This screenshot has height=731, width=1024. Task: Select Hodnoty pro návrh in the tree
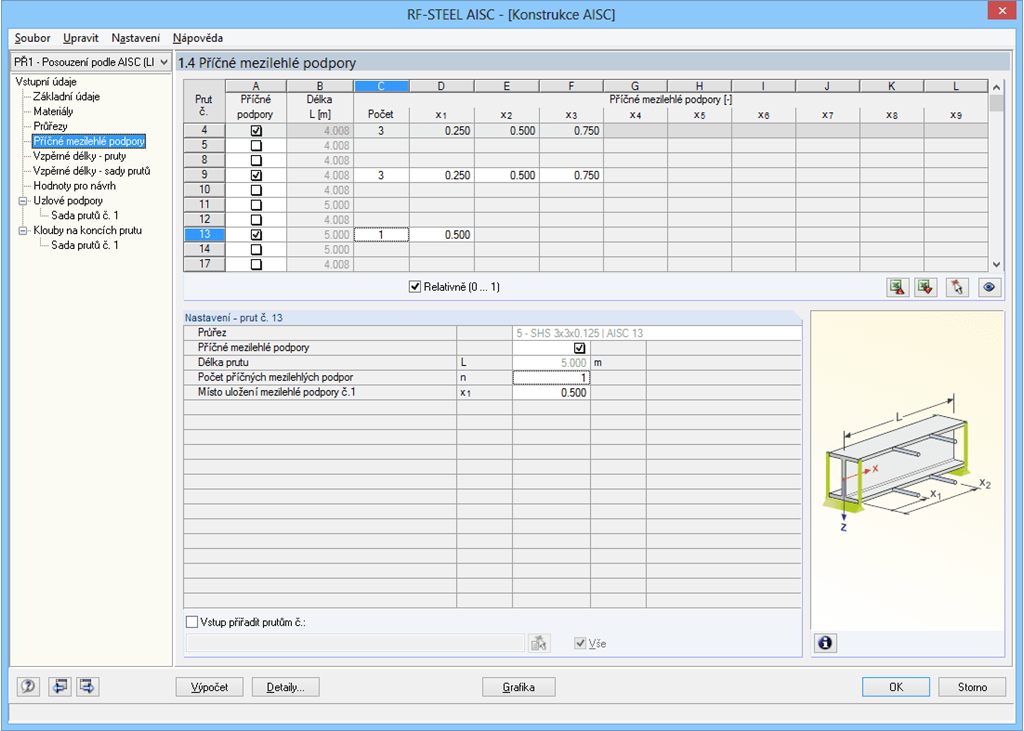pos(74,186)
